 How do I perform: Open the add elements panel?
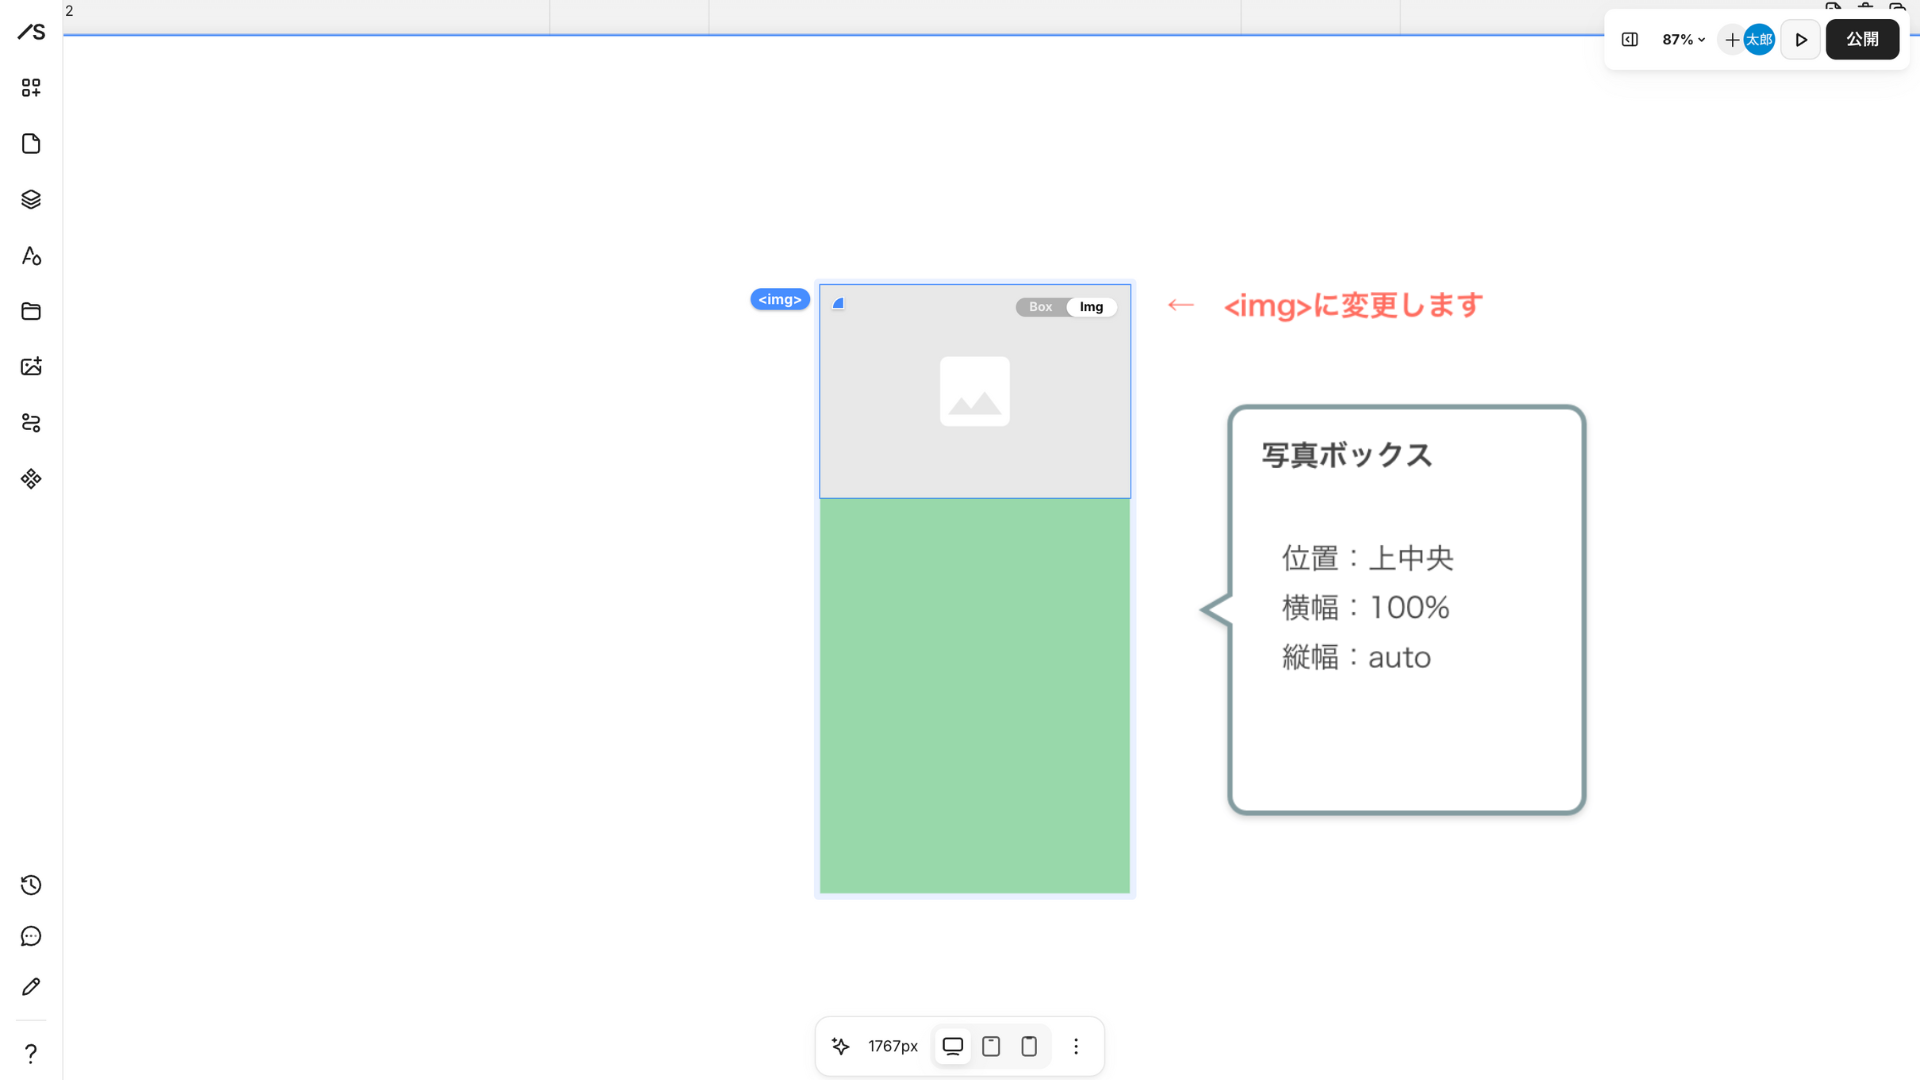30,87
